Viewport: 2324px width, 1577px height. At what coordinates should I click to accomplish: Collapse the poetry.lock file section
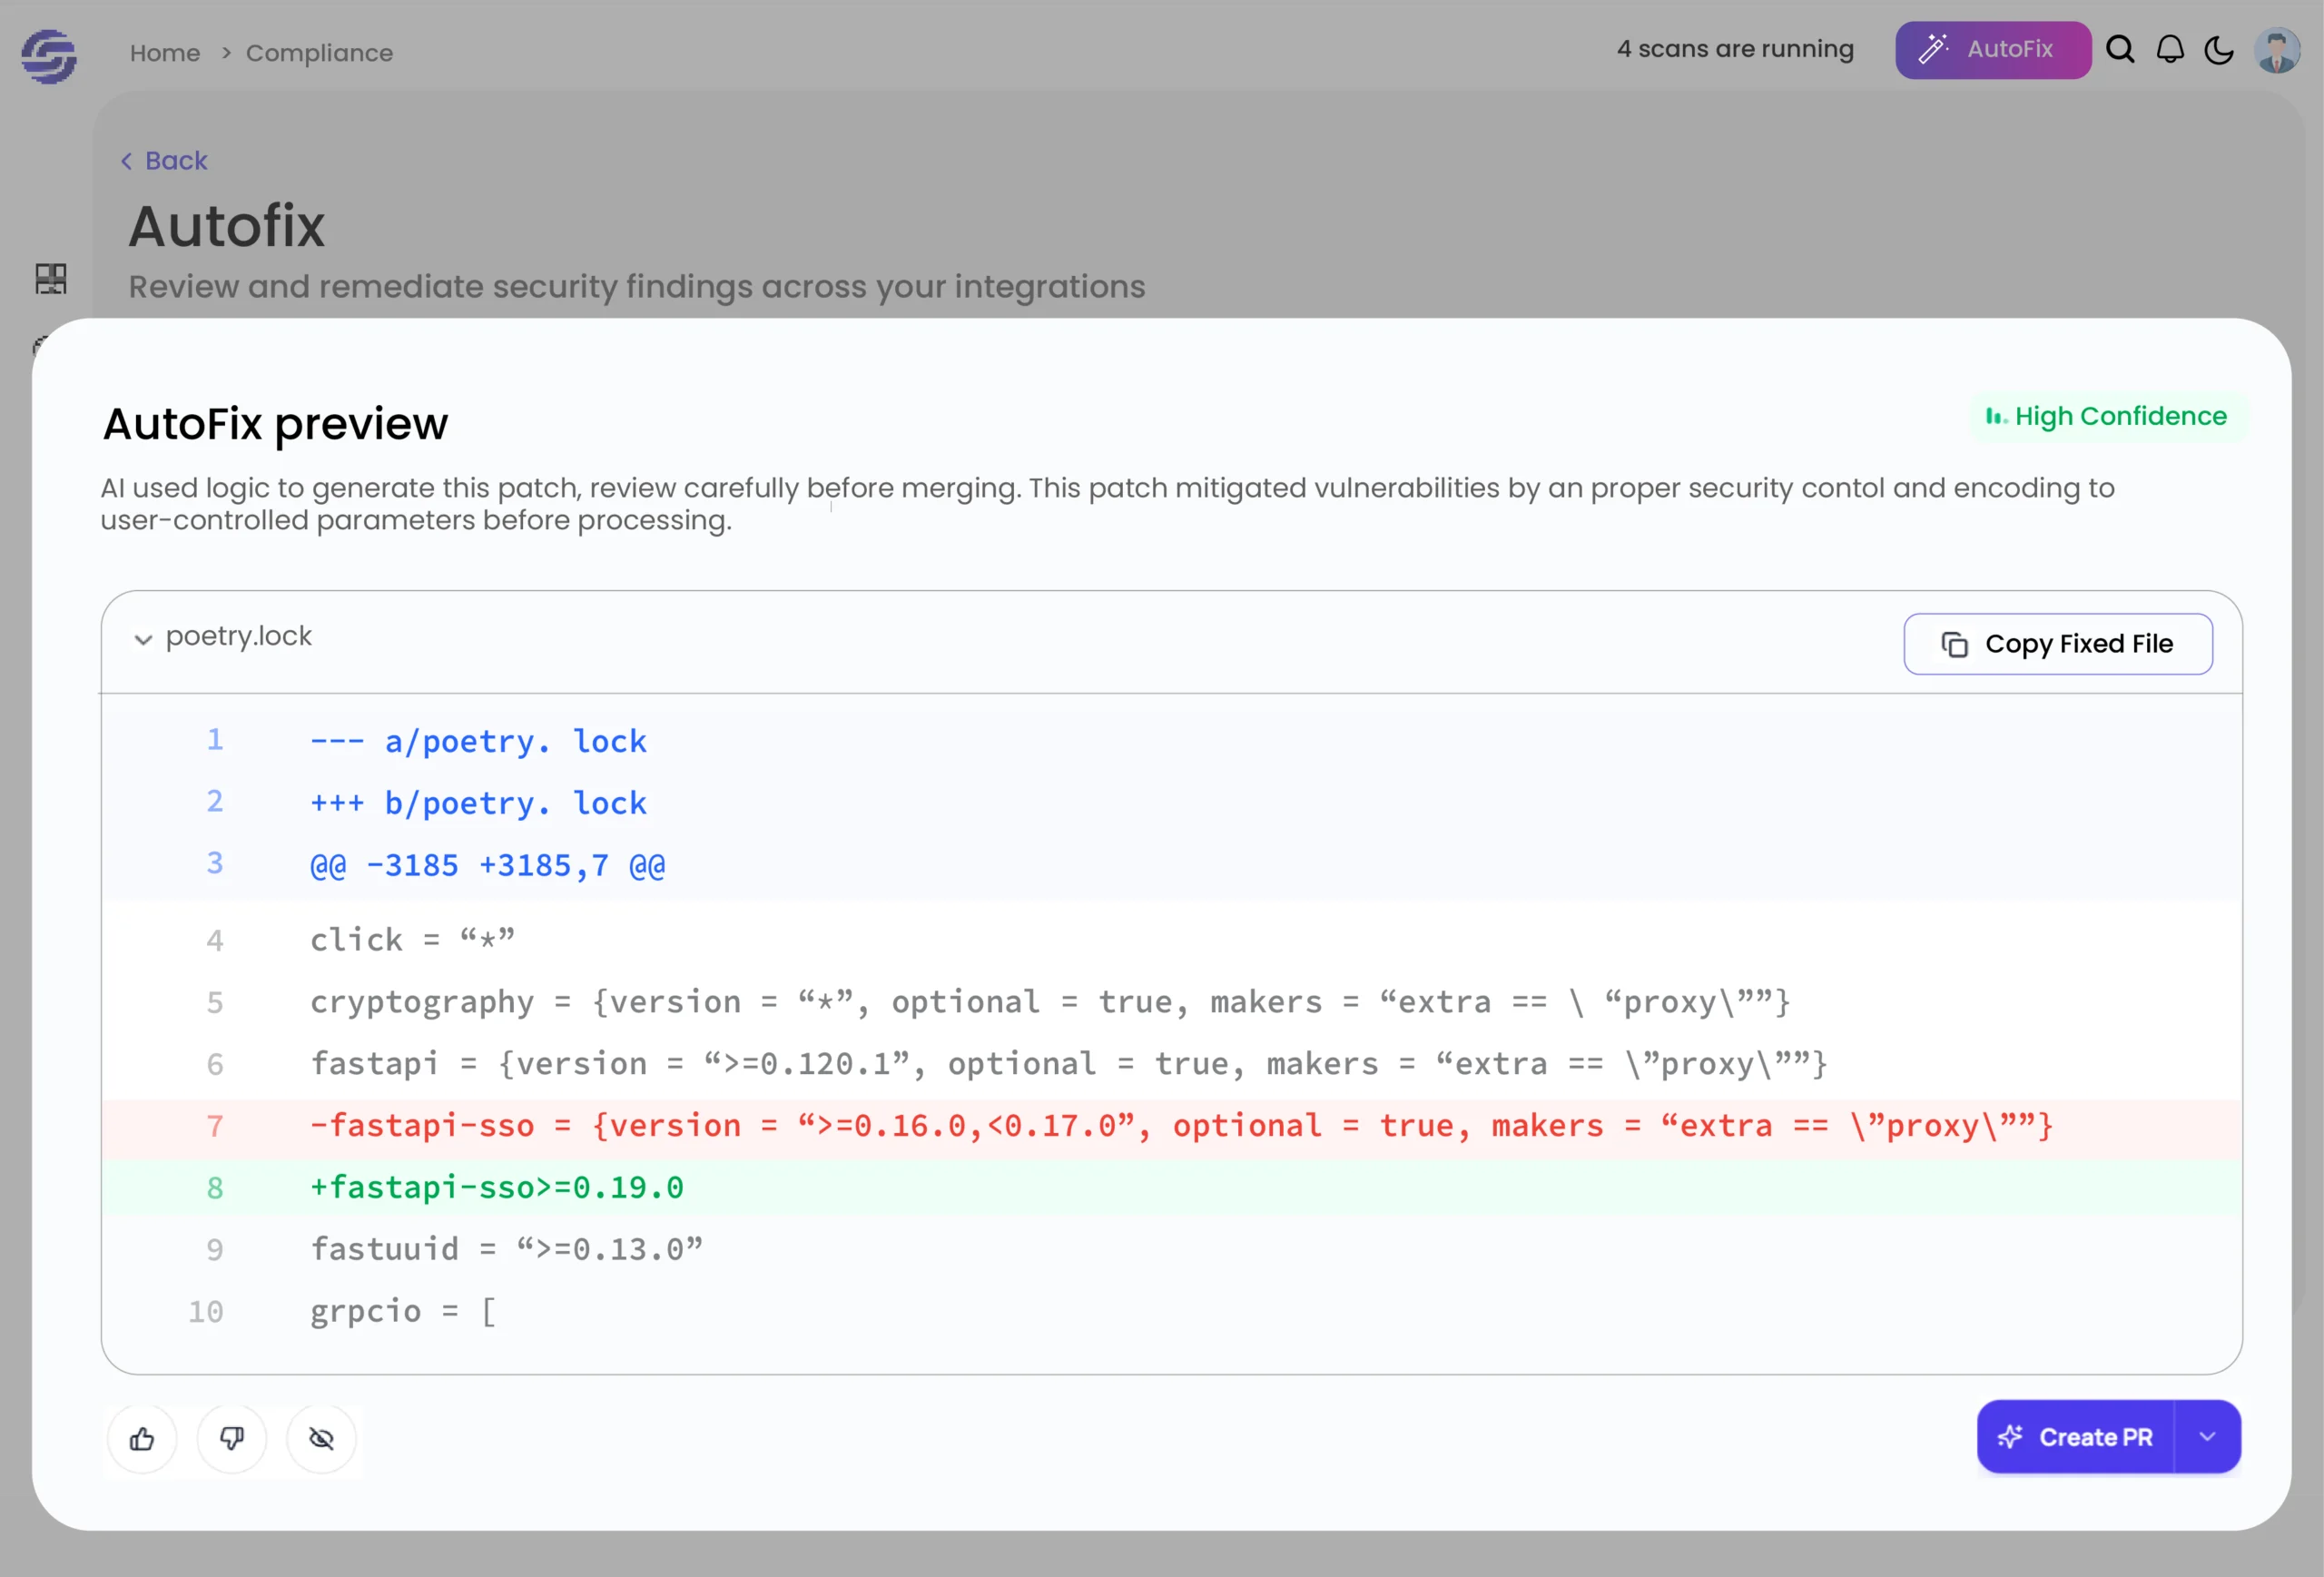143,639
